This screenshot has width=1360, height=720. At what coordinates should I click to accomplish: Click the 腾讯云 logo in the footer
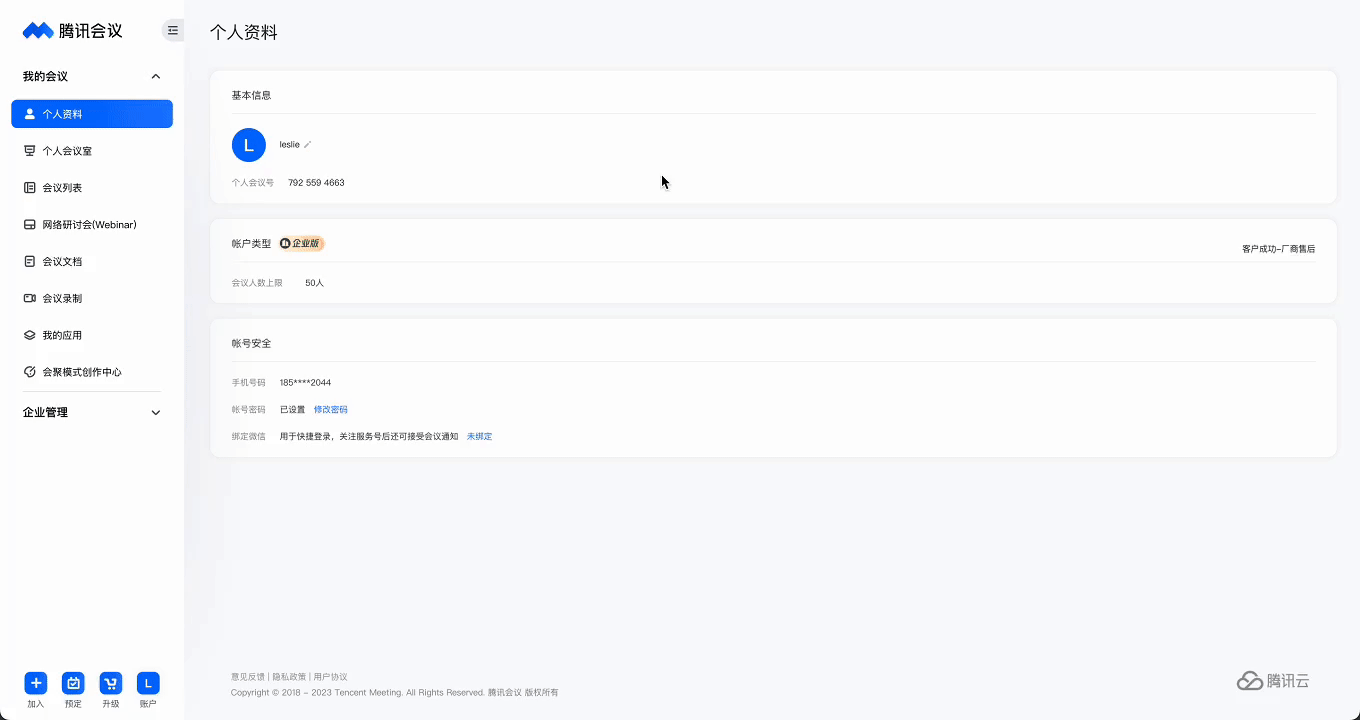[1273, 681]
